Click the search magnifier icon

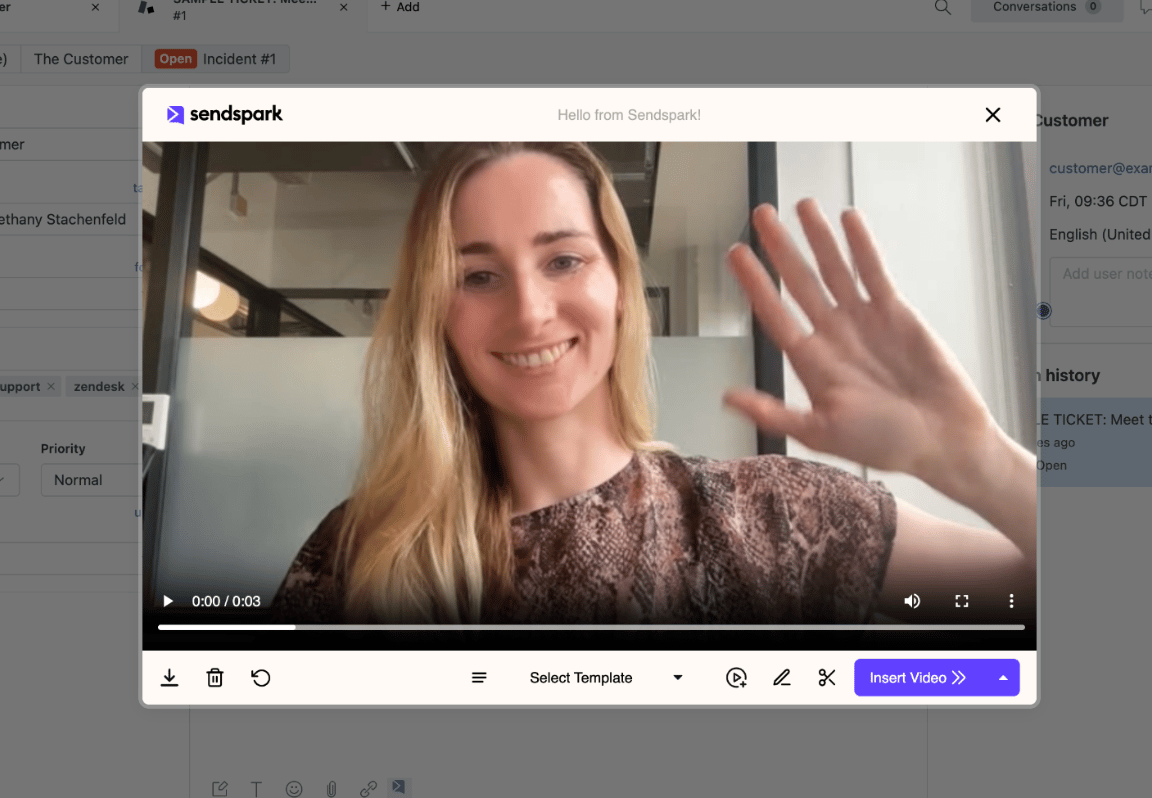(943, 7)
